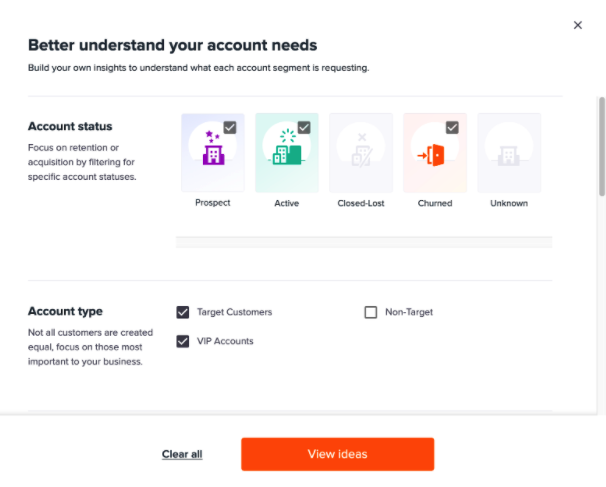Click the Closed-Lost label text
The image size is (606, 487).
tap(361, 203)
